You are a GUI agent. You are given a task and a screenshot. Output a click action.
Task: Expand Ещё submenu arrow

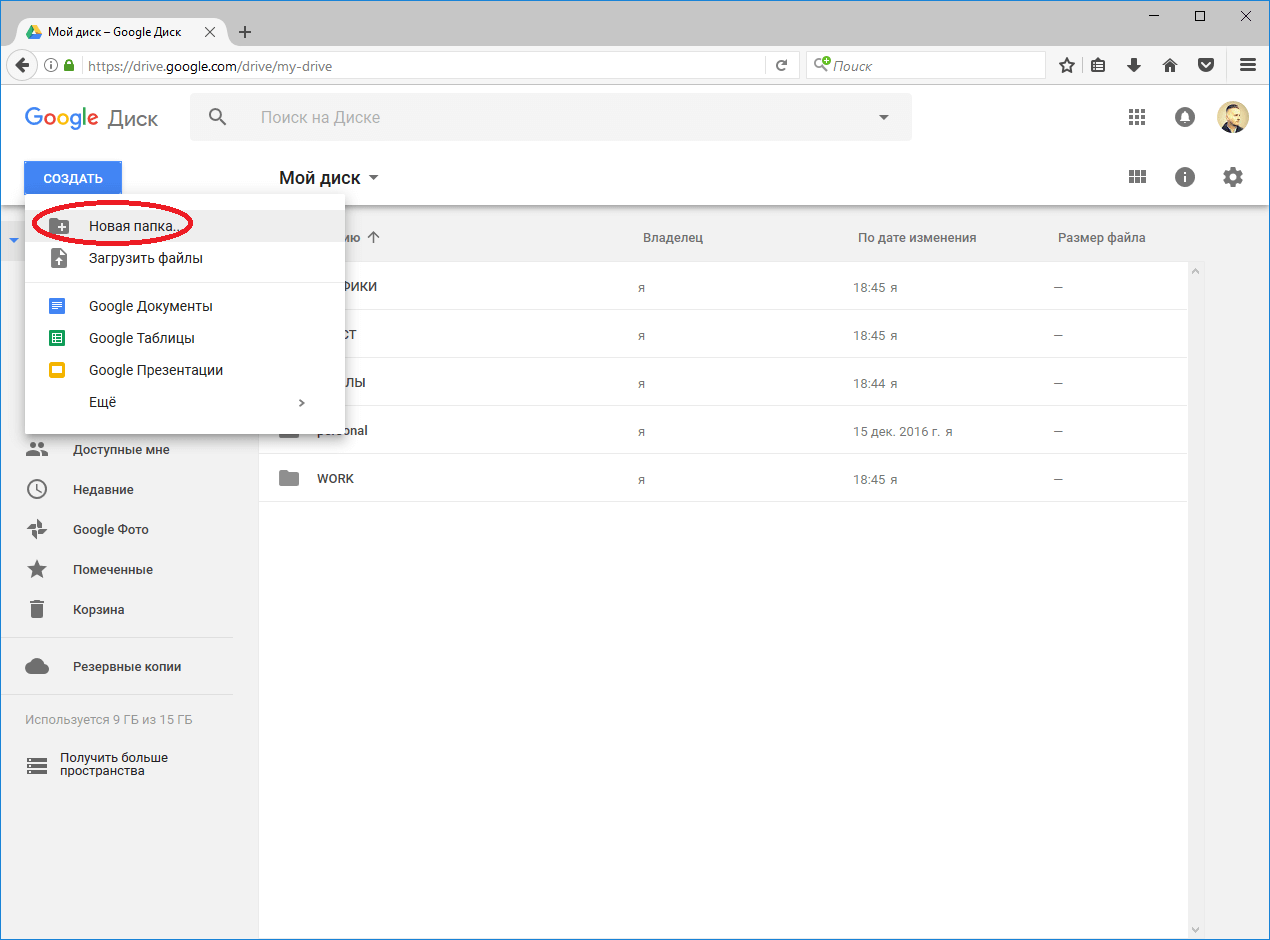302,403
